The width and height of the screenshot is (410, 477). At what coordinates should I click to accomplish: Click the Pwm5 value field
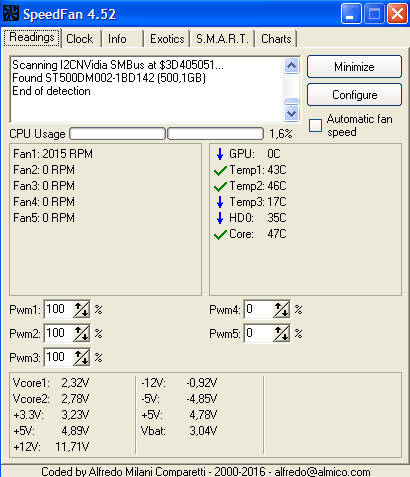[259, 333]
